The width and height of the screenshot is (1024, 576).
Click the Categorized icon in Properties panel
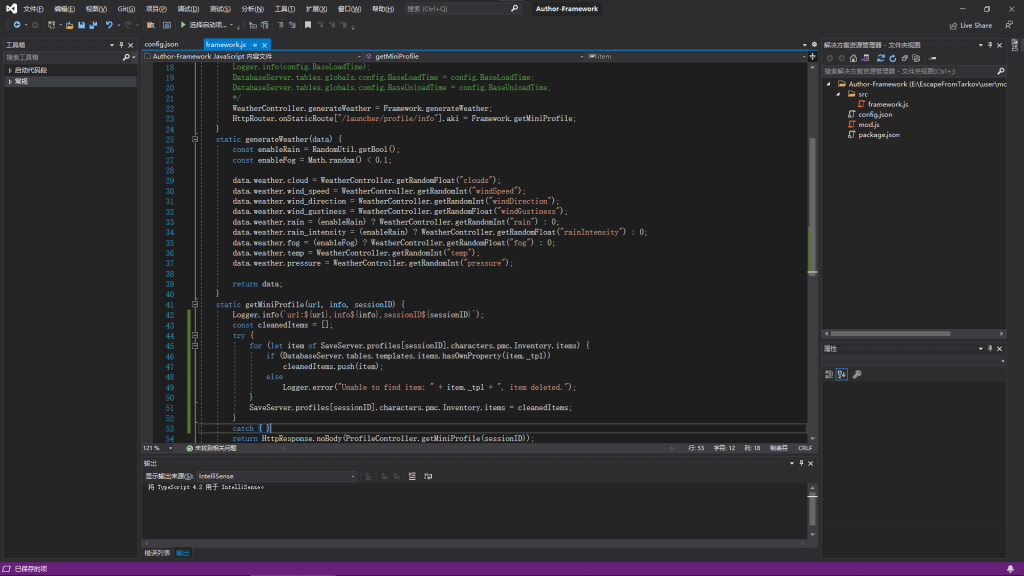(829, 374)
